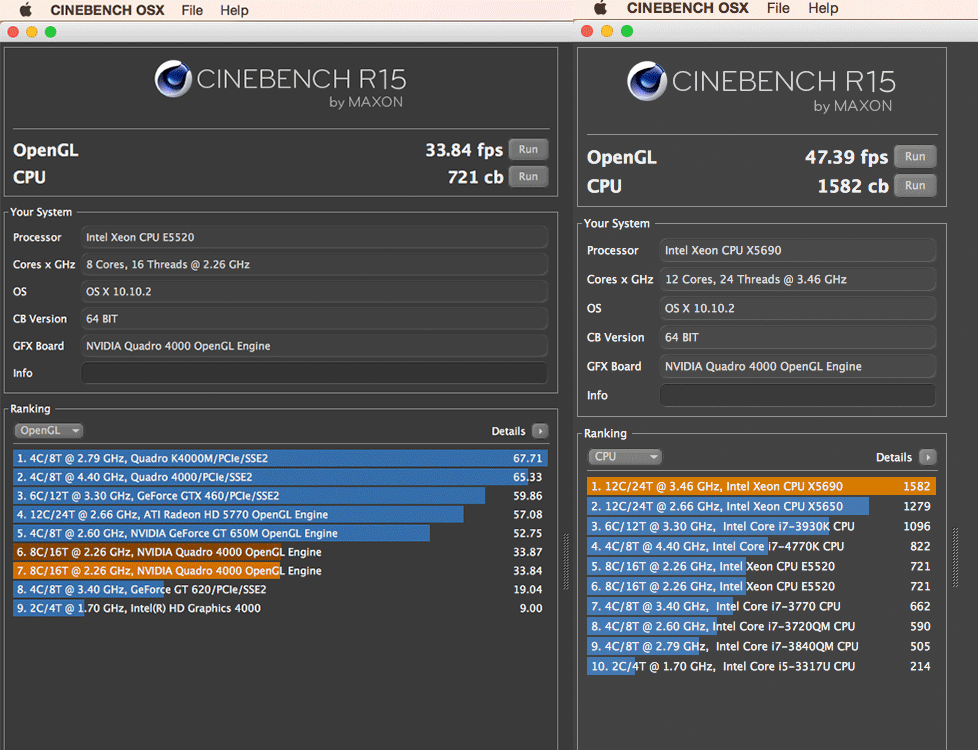The image size is (978, 750).
Task: Open CINEBENCH OSX menu in right window
Action: point(687,8)
